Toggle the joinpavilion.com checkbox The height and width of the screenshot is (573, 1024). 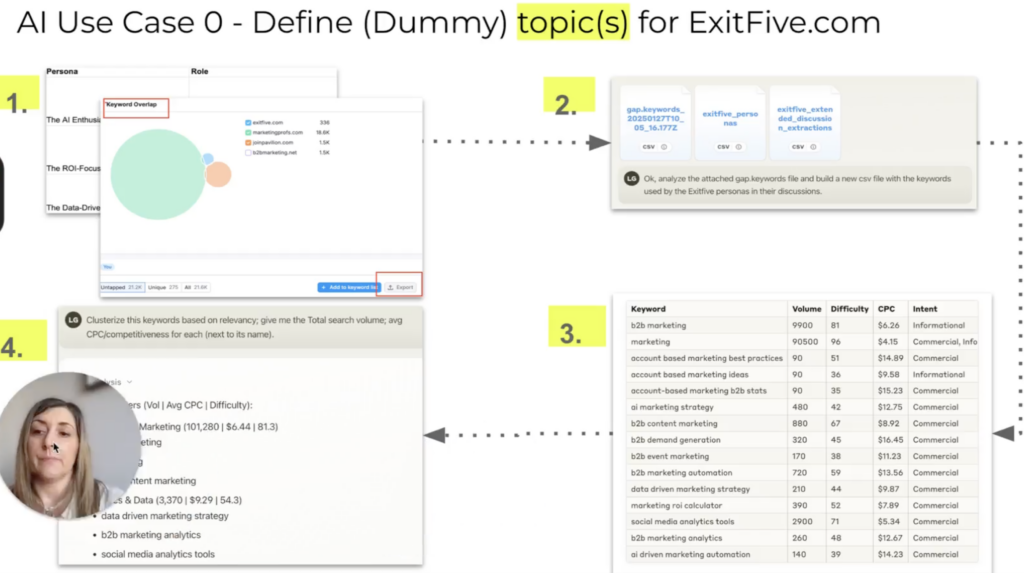click(x=248, y=142)
